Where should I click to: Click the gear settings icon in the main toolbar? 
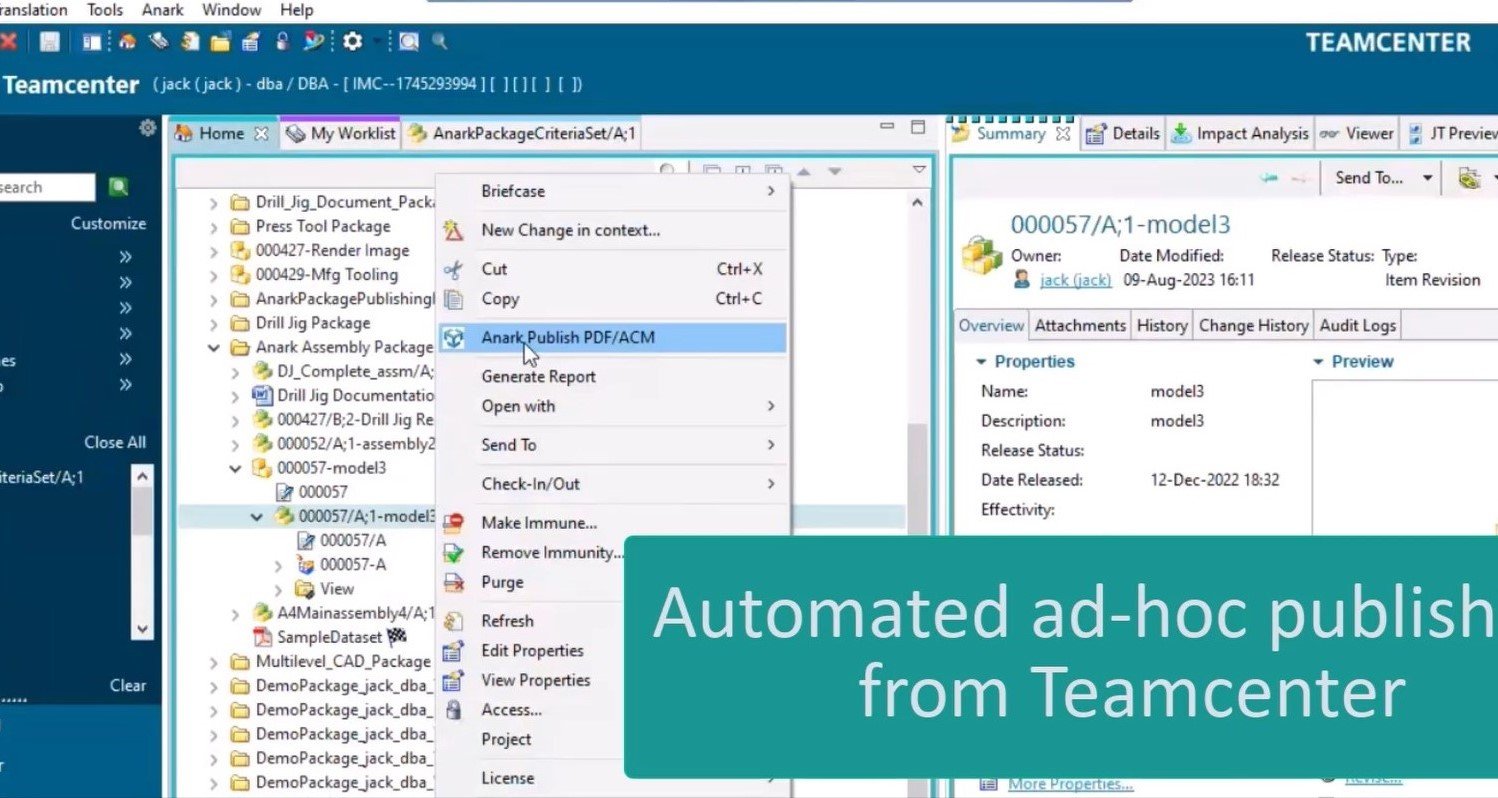[x=352, y=42]
